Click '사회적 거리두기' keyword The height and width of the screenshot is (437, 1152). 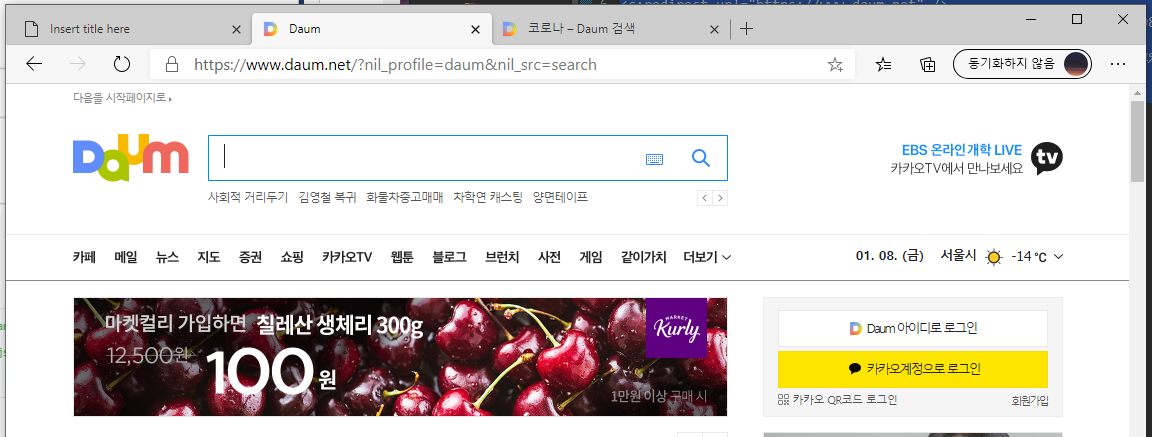click(x=248, y=198)
